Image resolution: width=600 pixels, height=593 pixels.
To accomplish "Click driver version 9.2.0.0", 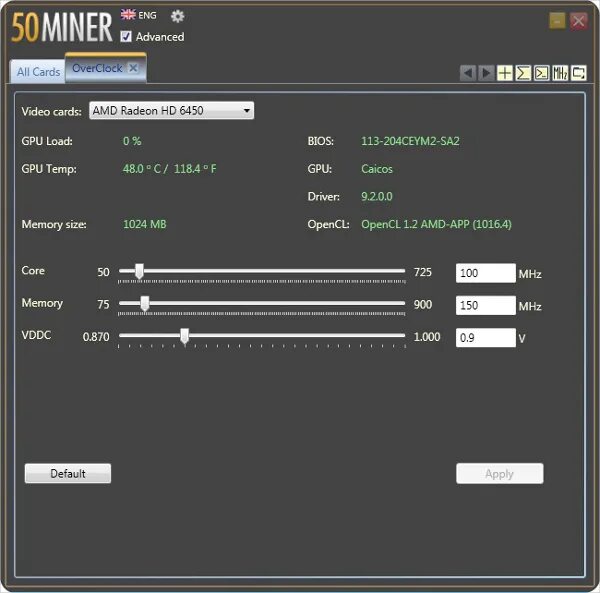I will tap(377, 197).
